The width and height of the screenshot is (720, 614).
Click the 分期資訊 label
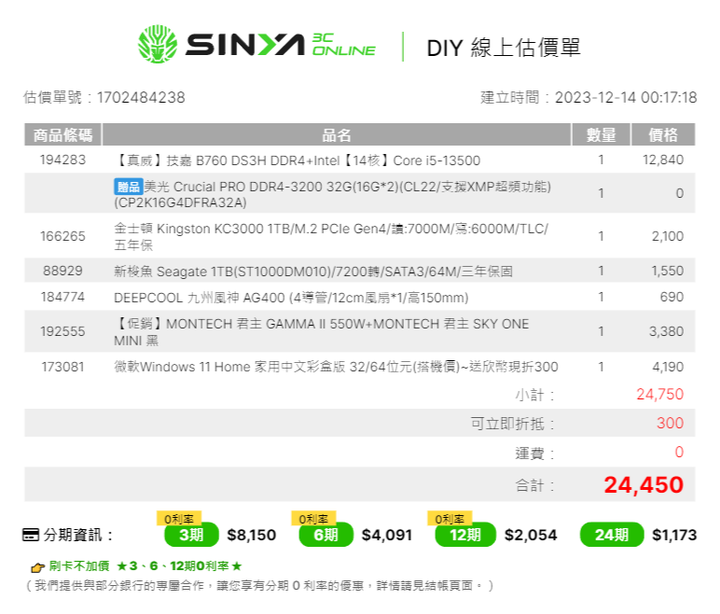(x=78, y=535)
